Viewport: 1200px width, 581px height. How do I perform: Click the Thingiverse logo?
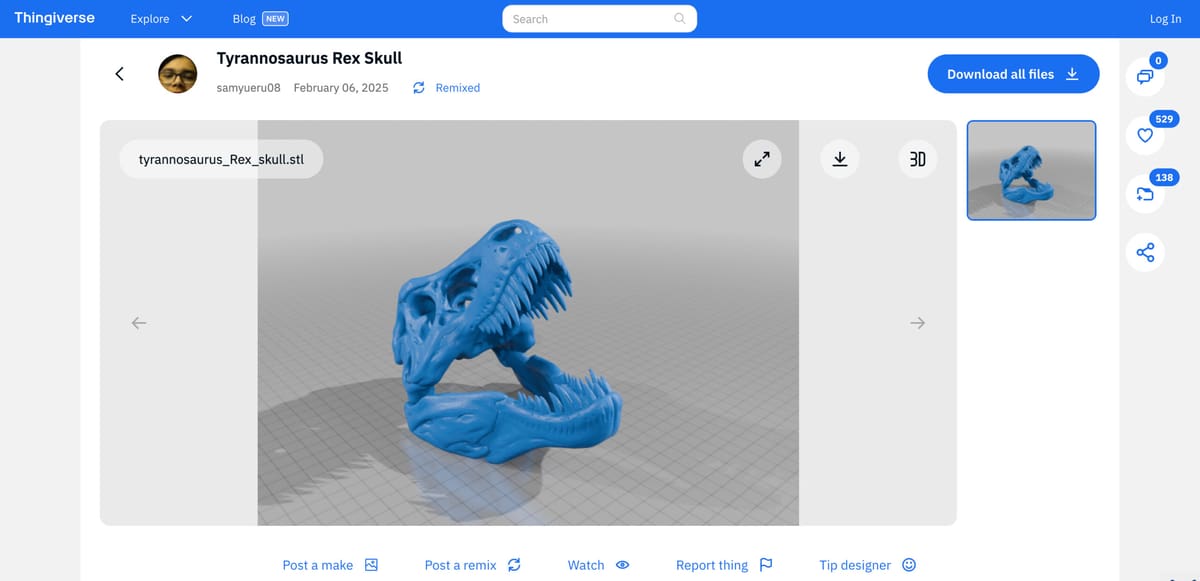pyautogui.click(x=54, y=18)
